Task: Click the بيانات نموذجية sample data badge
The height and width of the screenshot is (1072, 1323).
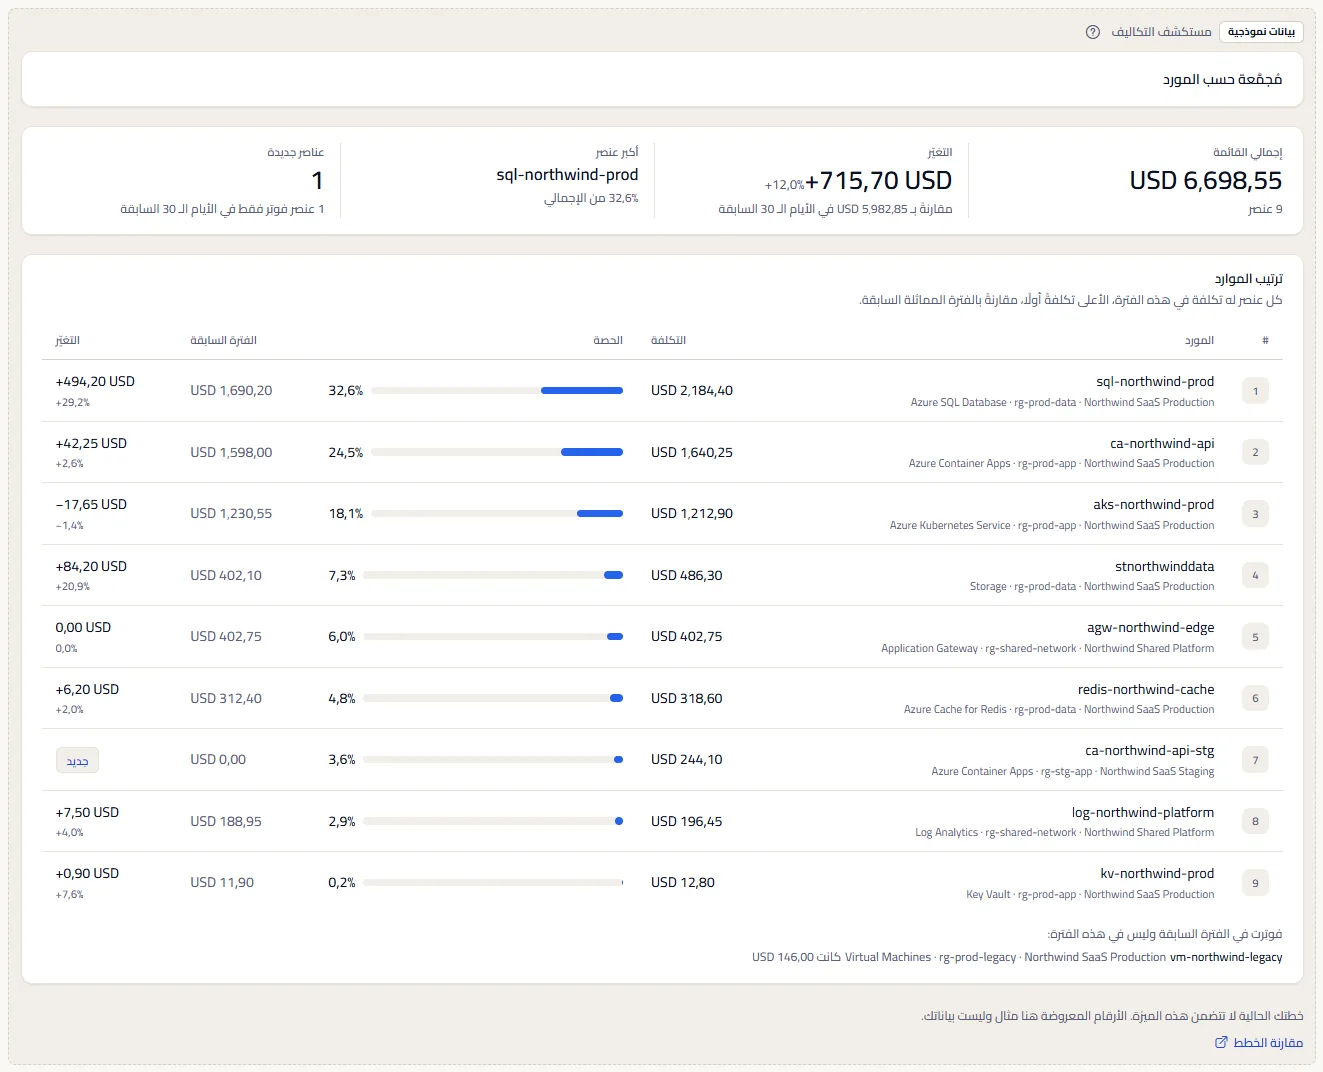Action: 1261,32
